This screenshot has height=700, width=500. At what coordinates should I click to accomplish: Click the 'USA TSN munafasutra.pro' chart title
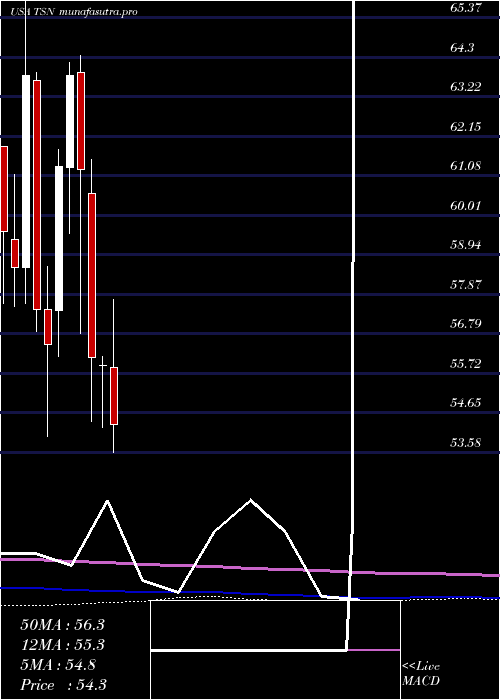[74, 12]
